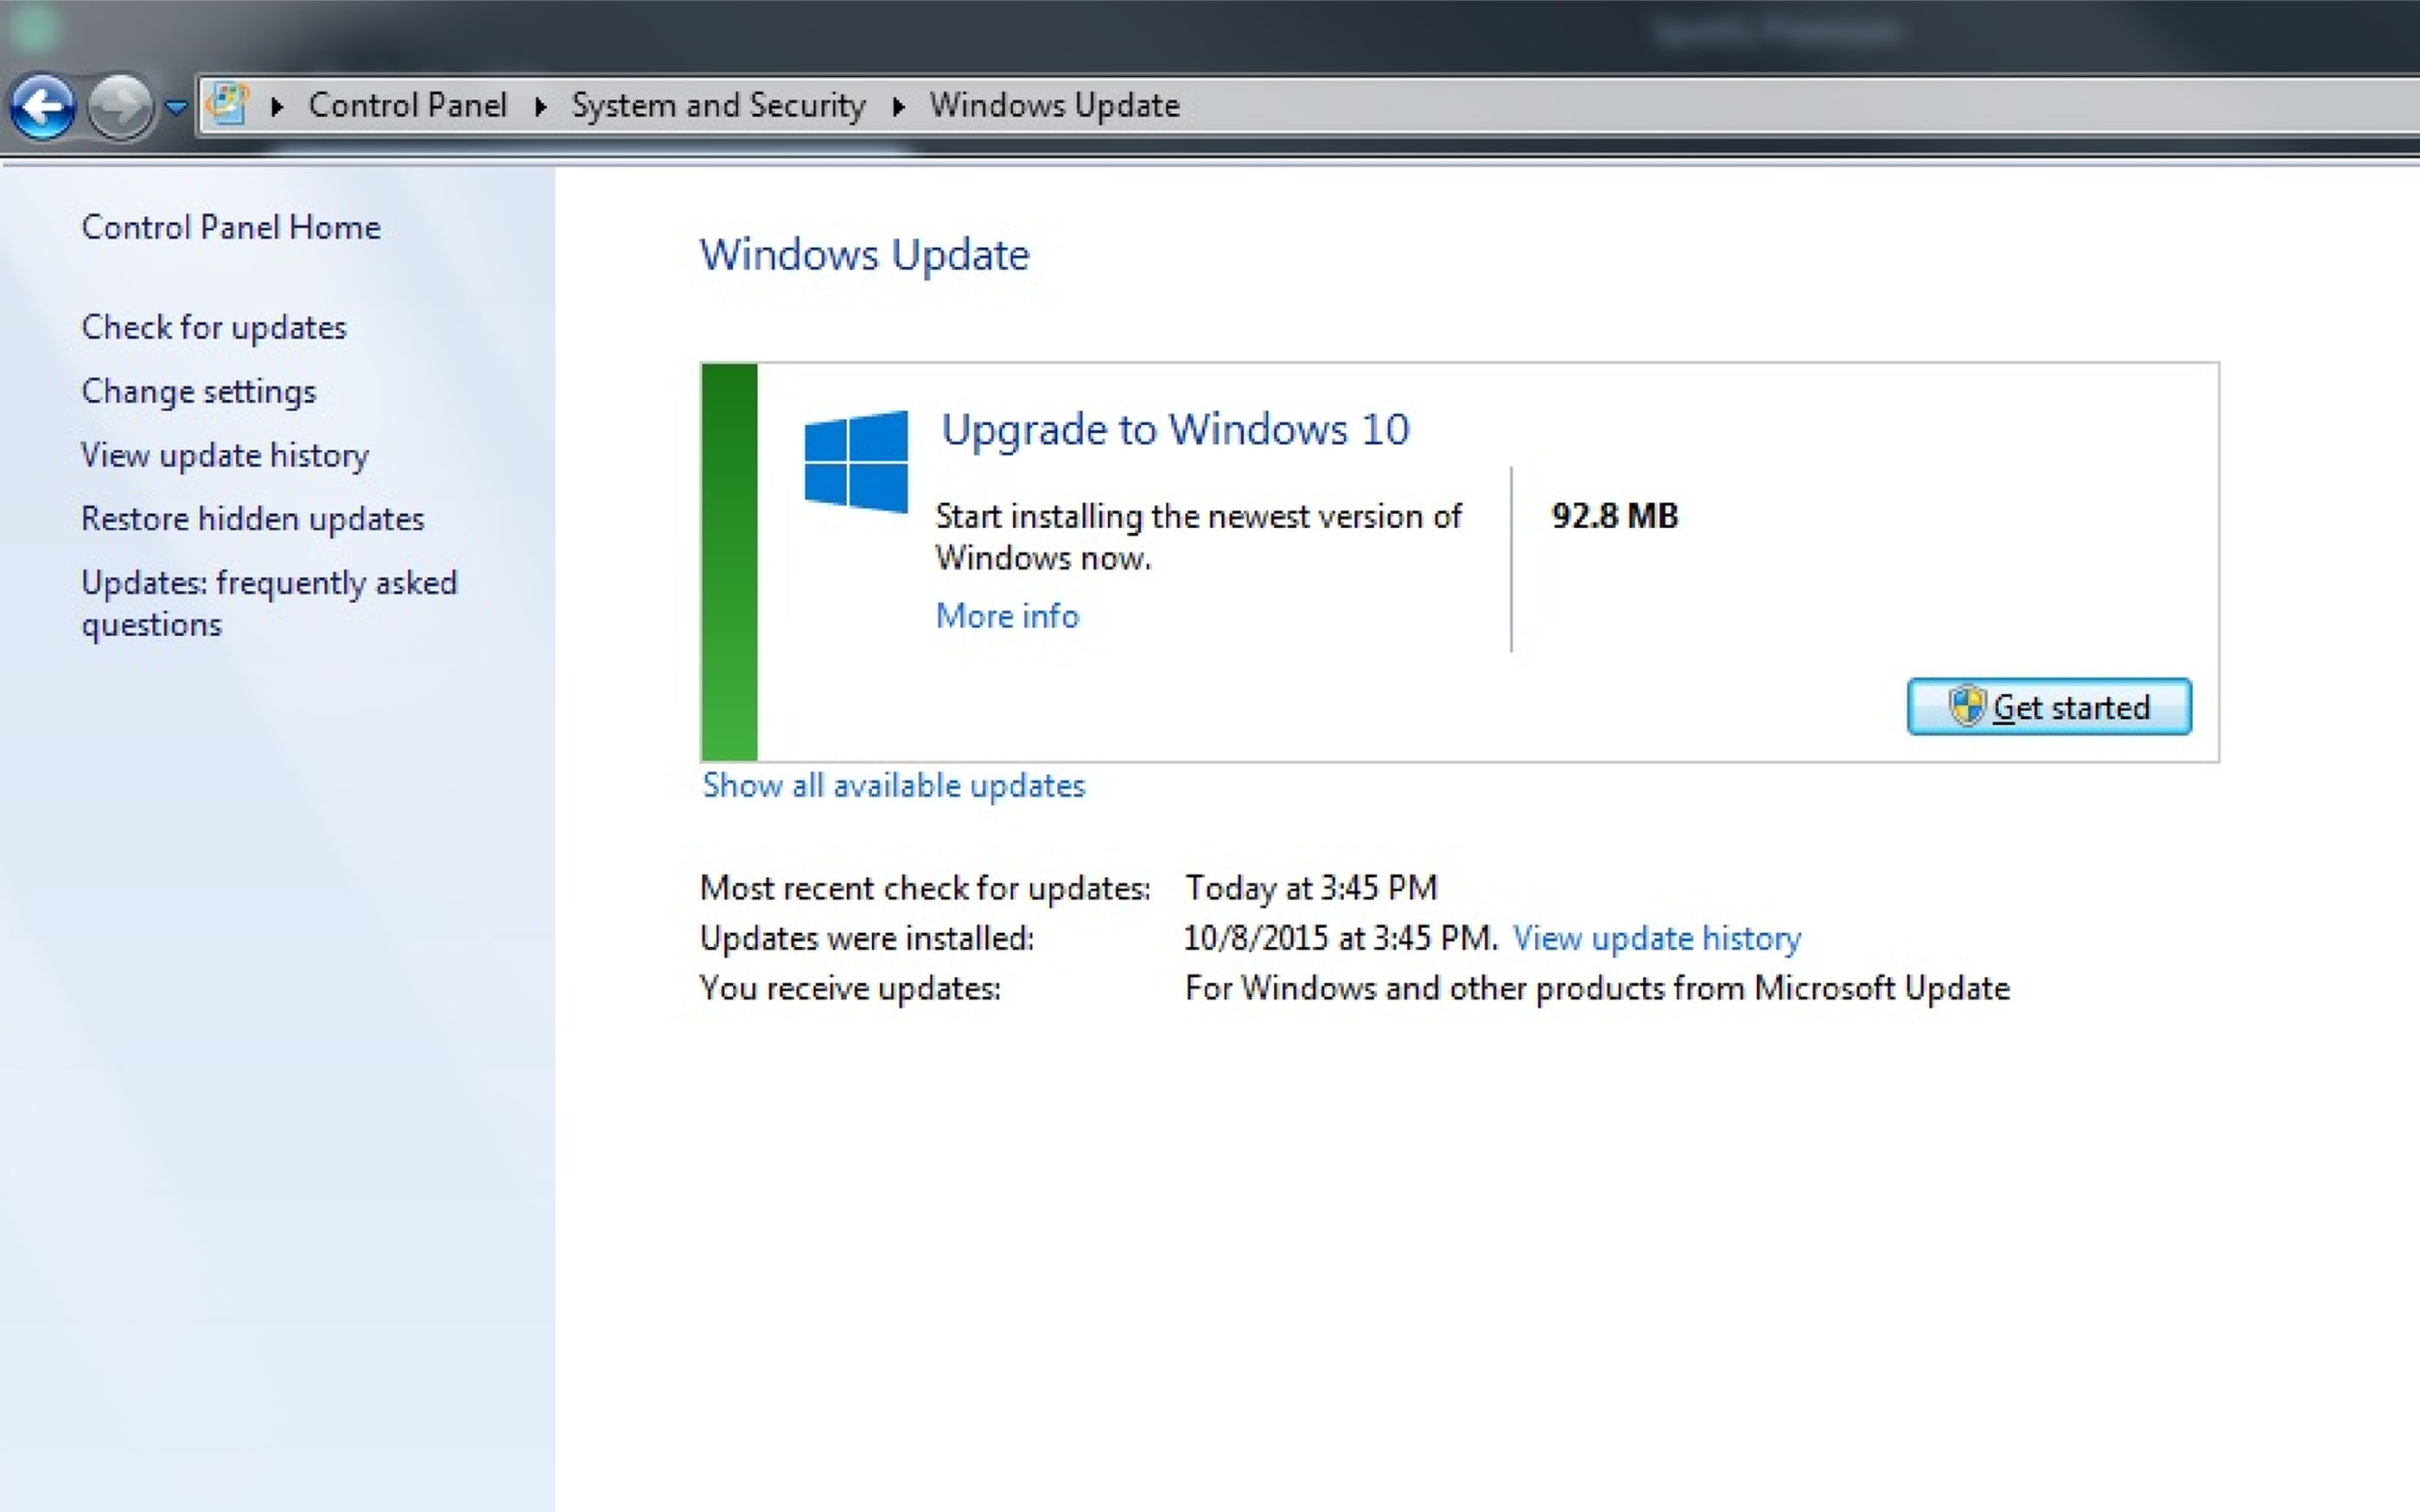Open Control Panel Home
Image resolution: width=2420 pixels, height=1512 pixels.
coord(231,227)
